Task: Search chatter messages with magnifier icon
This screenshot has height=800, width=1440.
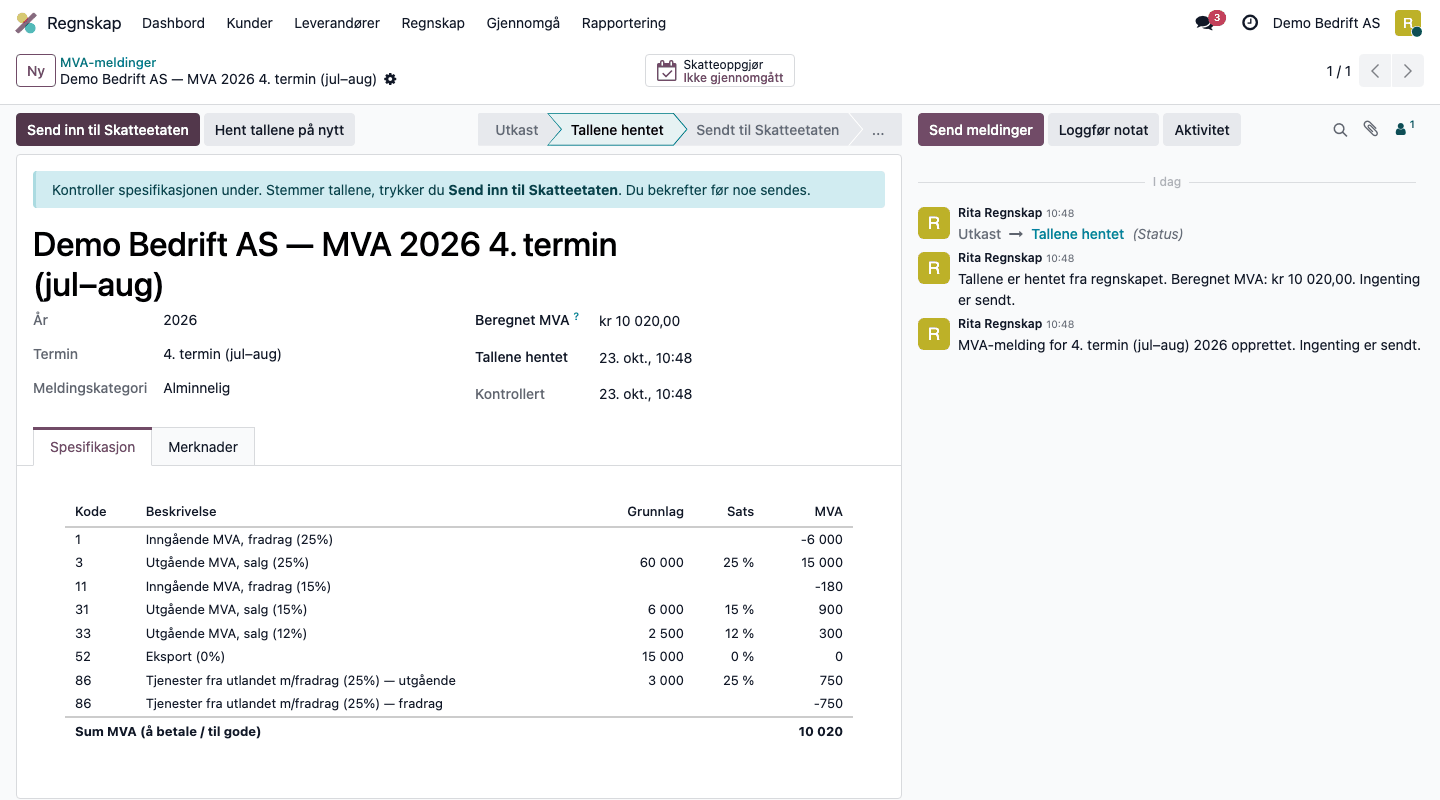Action: pyautogui.click(x=1340, y=130)
